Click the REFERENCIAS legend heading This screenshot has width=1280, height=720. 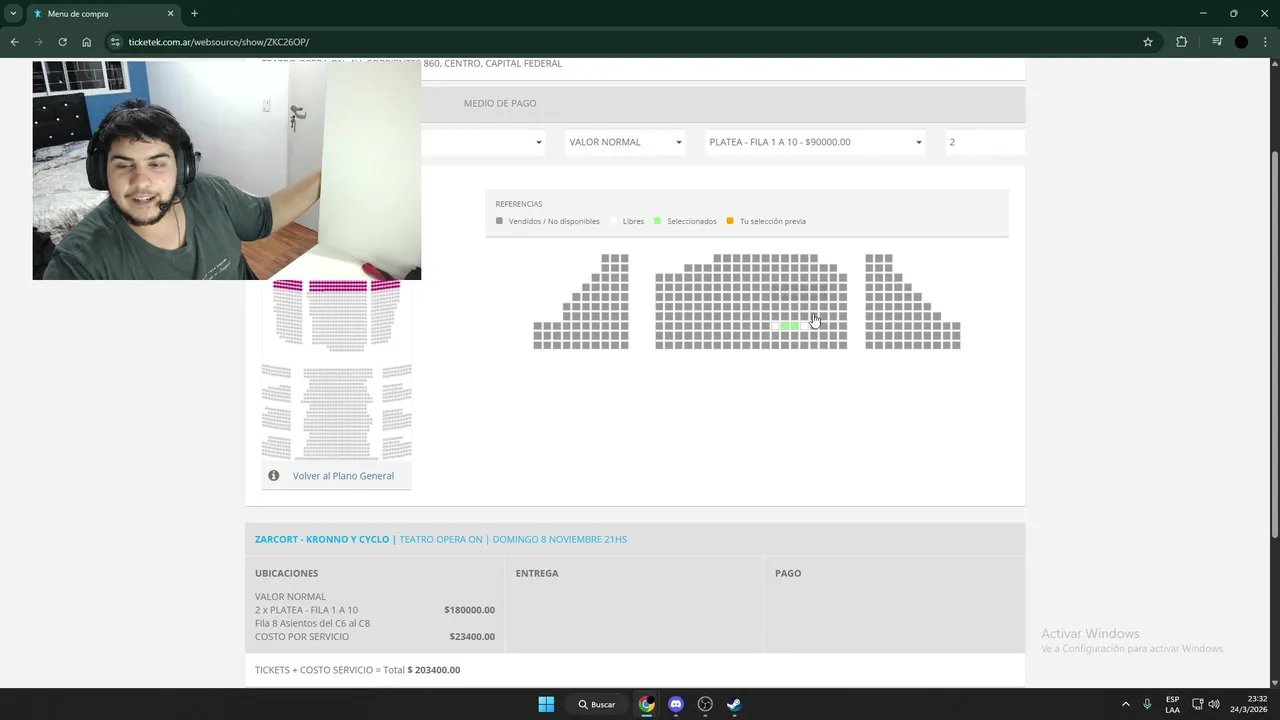point(518,204)
